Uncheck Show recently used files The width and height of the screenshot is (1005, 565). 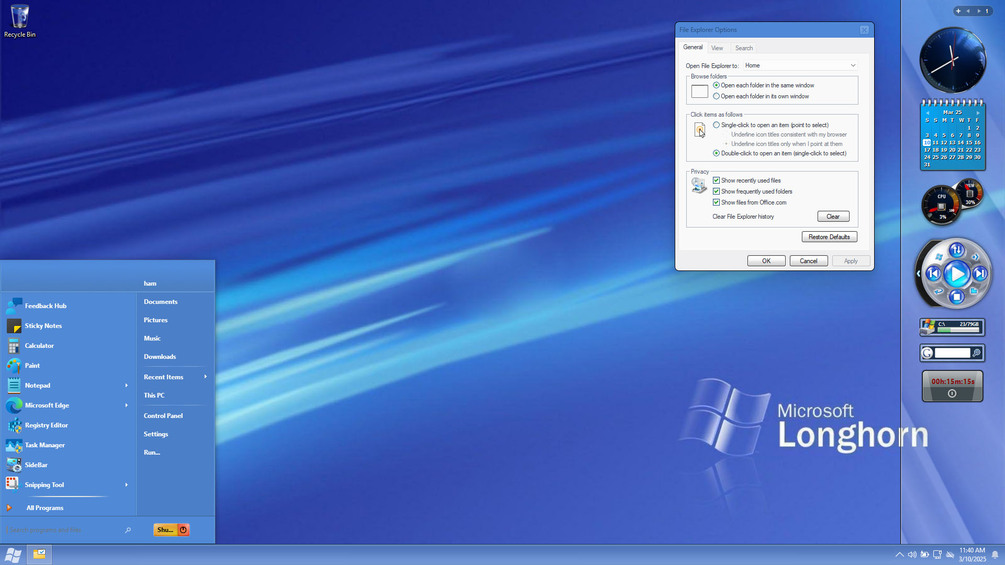716,181
